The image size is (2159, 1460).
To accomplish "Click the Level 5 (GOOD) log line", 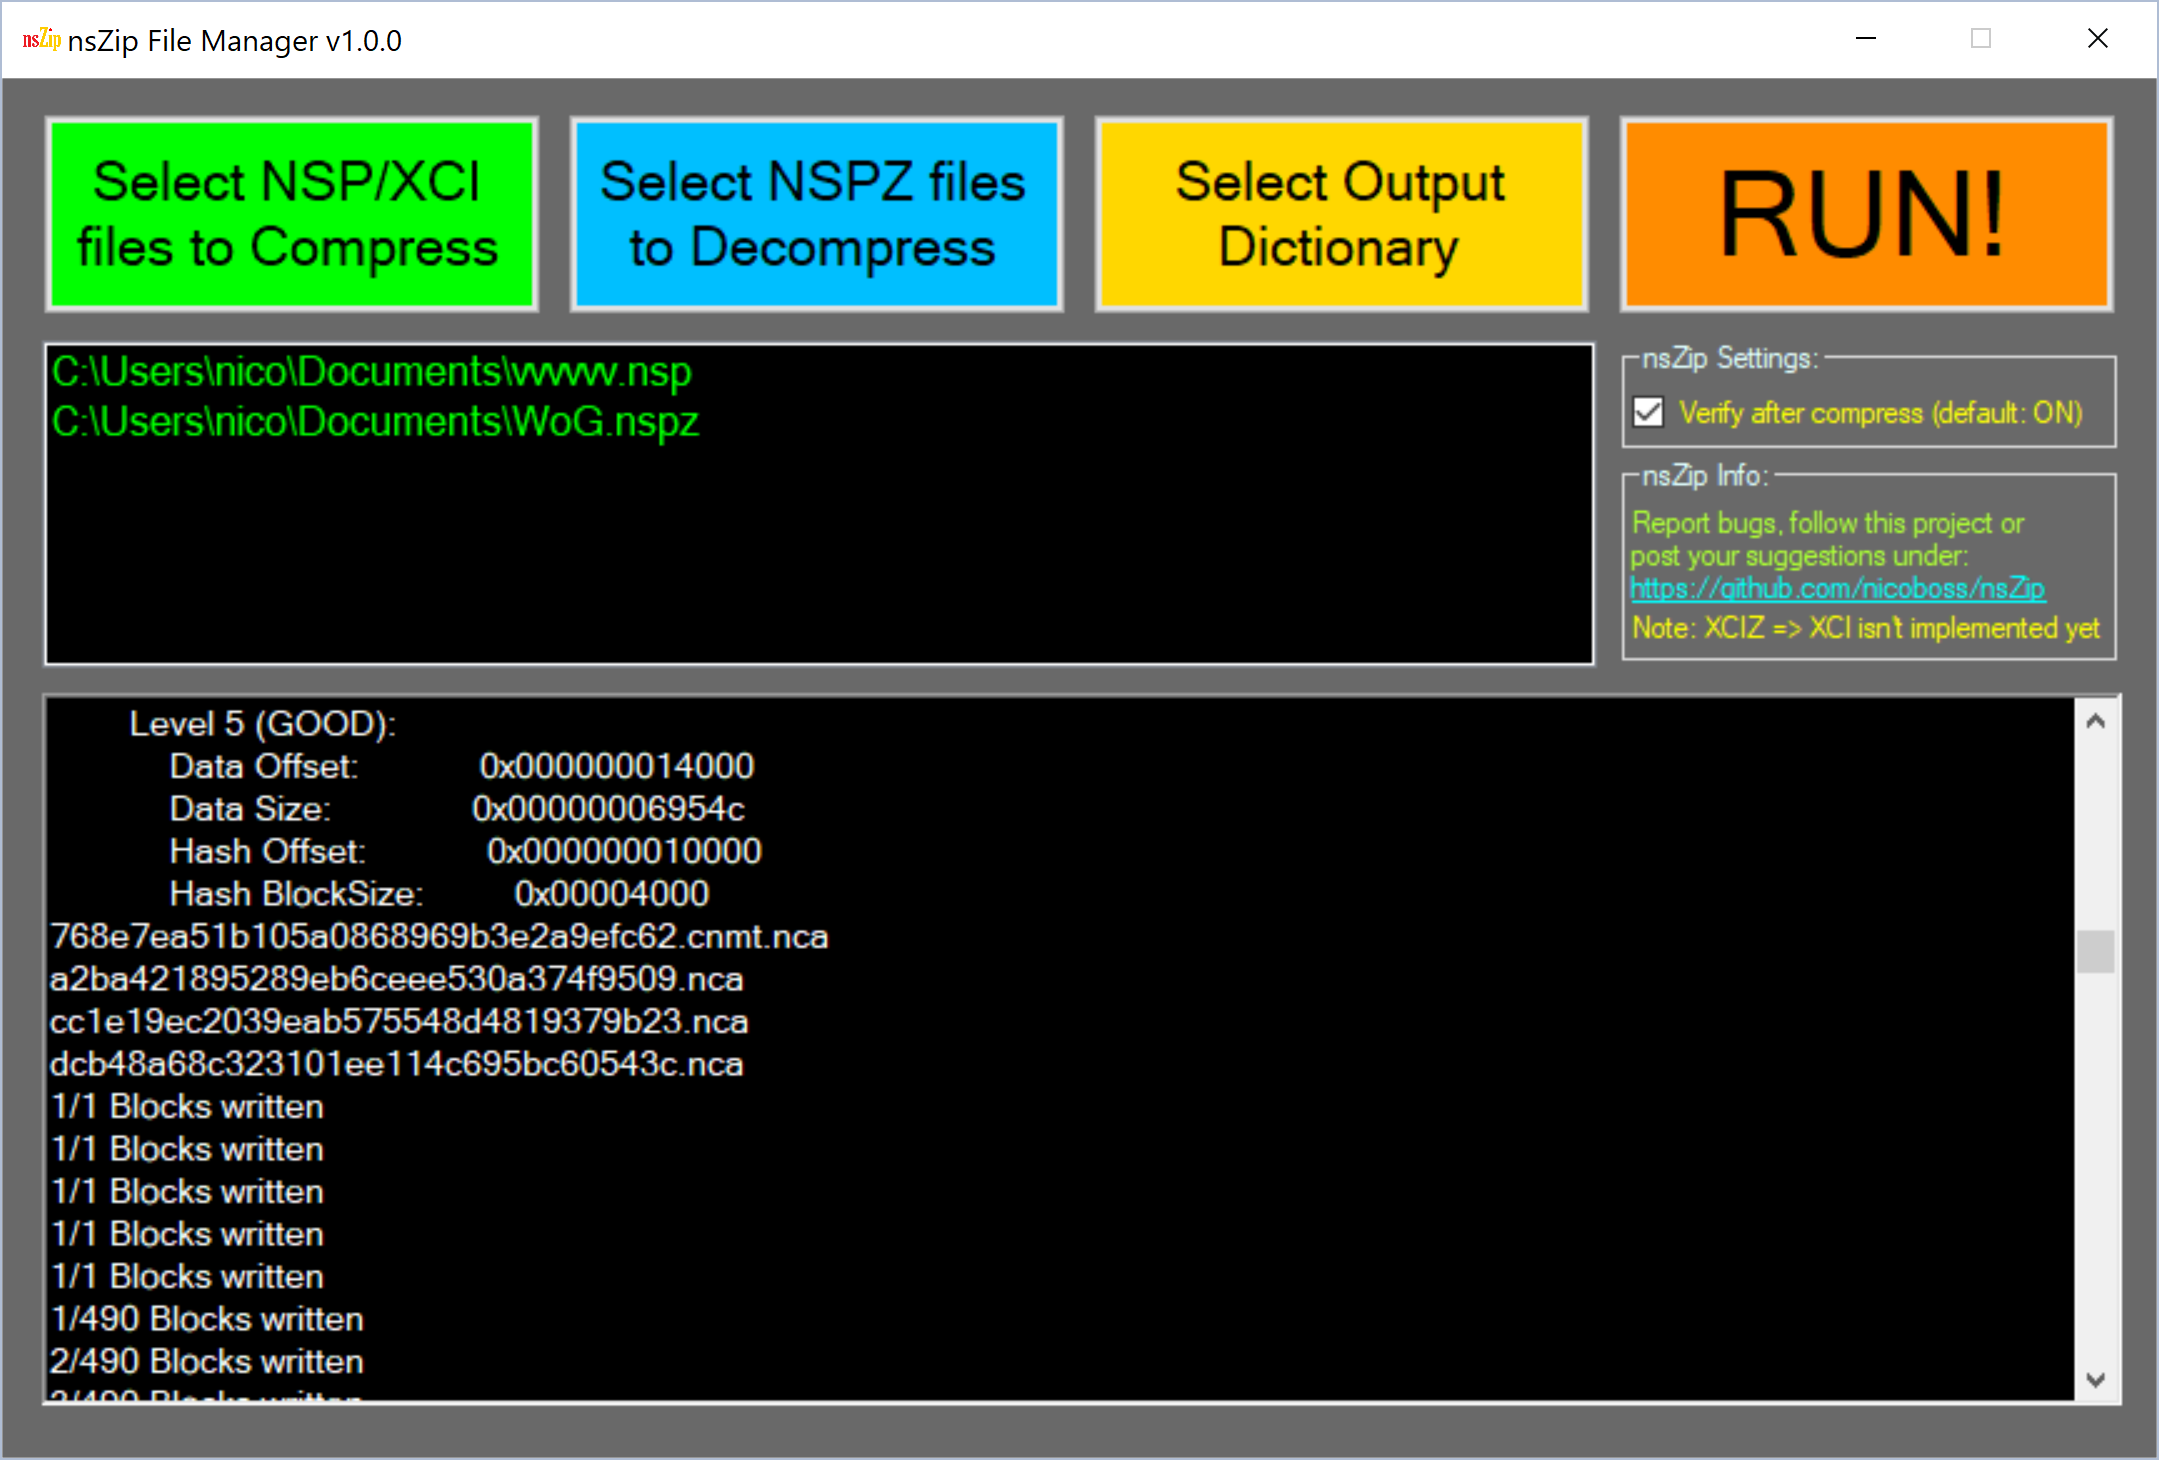I will [262, 724].
